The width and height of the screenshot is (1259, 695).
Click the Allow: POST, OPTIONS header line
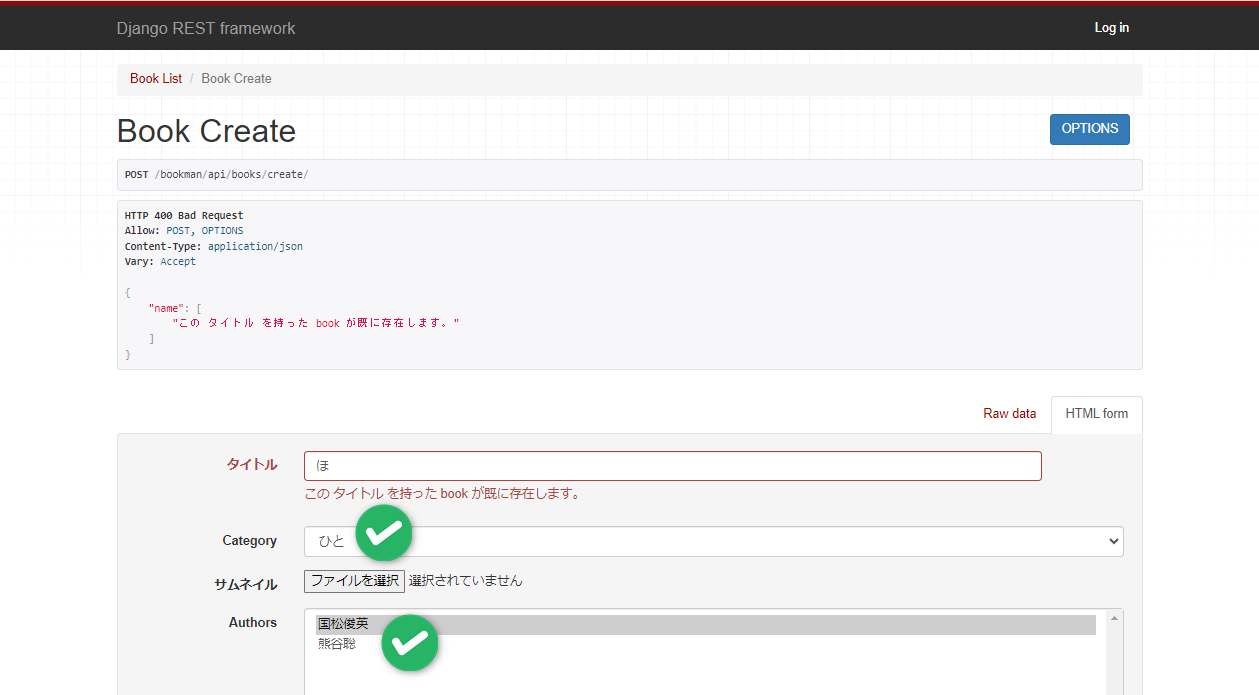(x=184, y=231)
